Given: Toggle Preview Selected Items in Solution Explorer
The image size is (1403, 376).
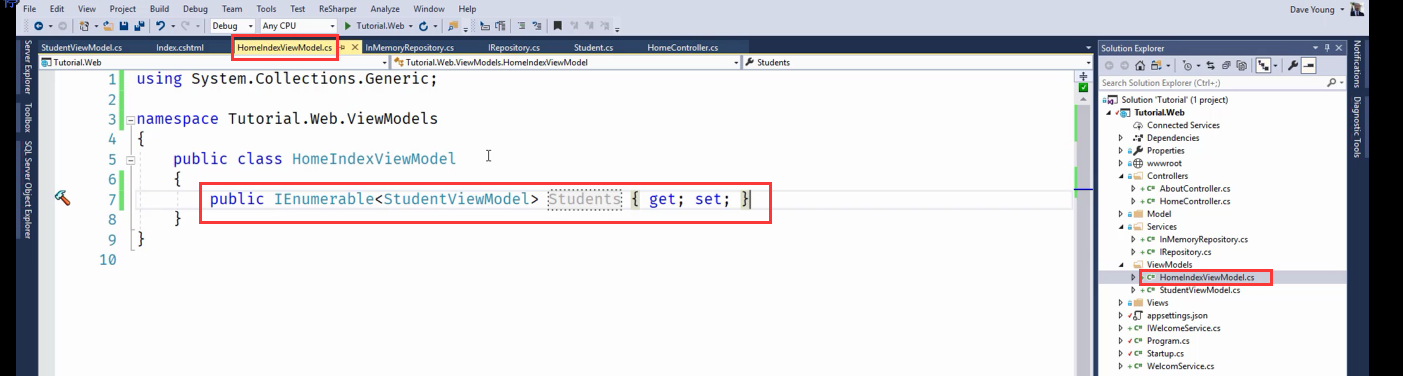Looking at the screenshot, I should pyautogui.click(x=1309, y=65).
